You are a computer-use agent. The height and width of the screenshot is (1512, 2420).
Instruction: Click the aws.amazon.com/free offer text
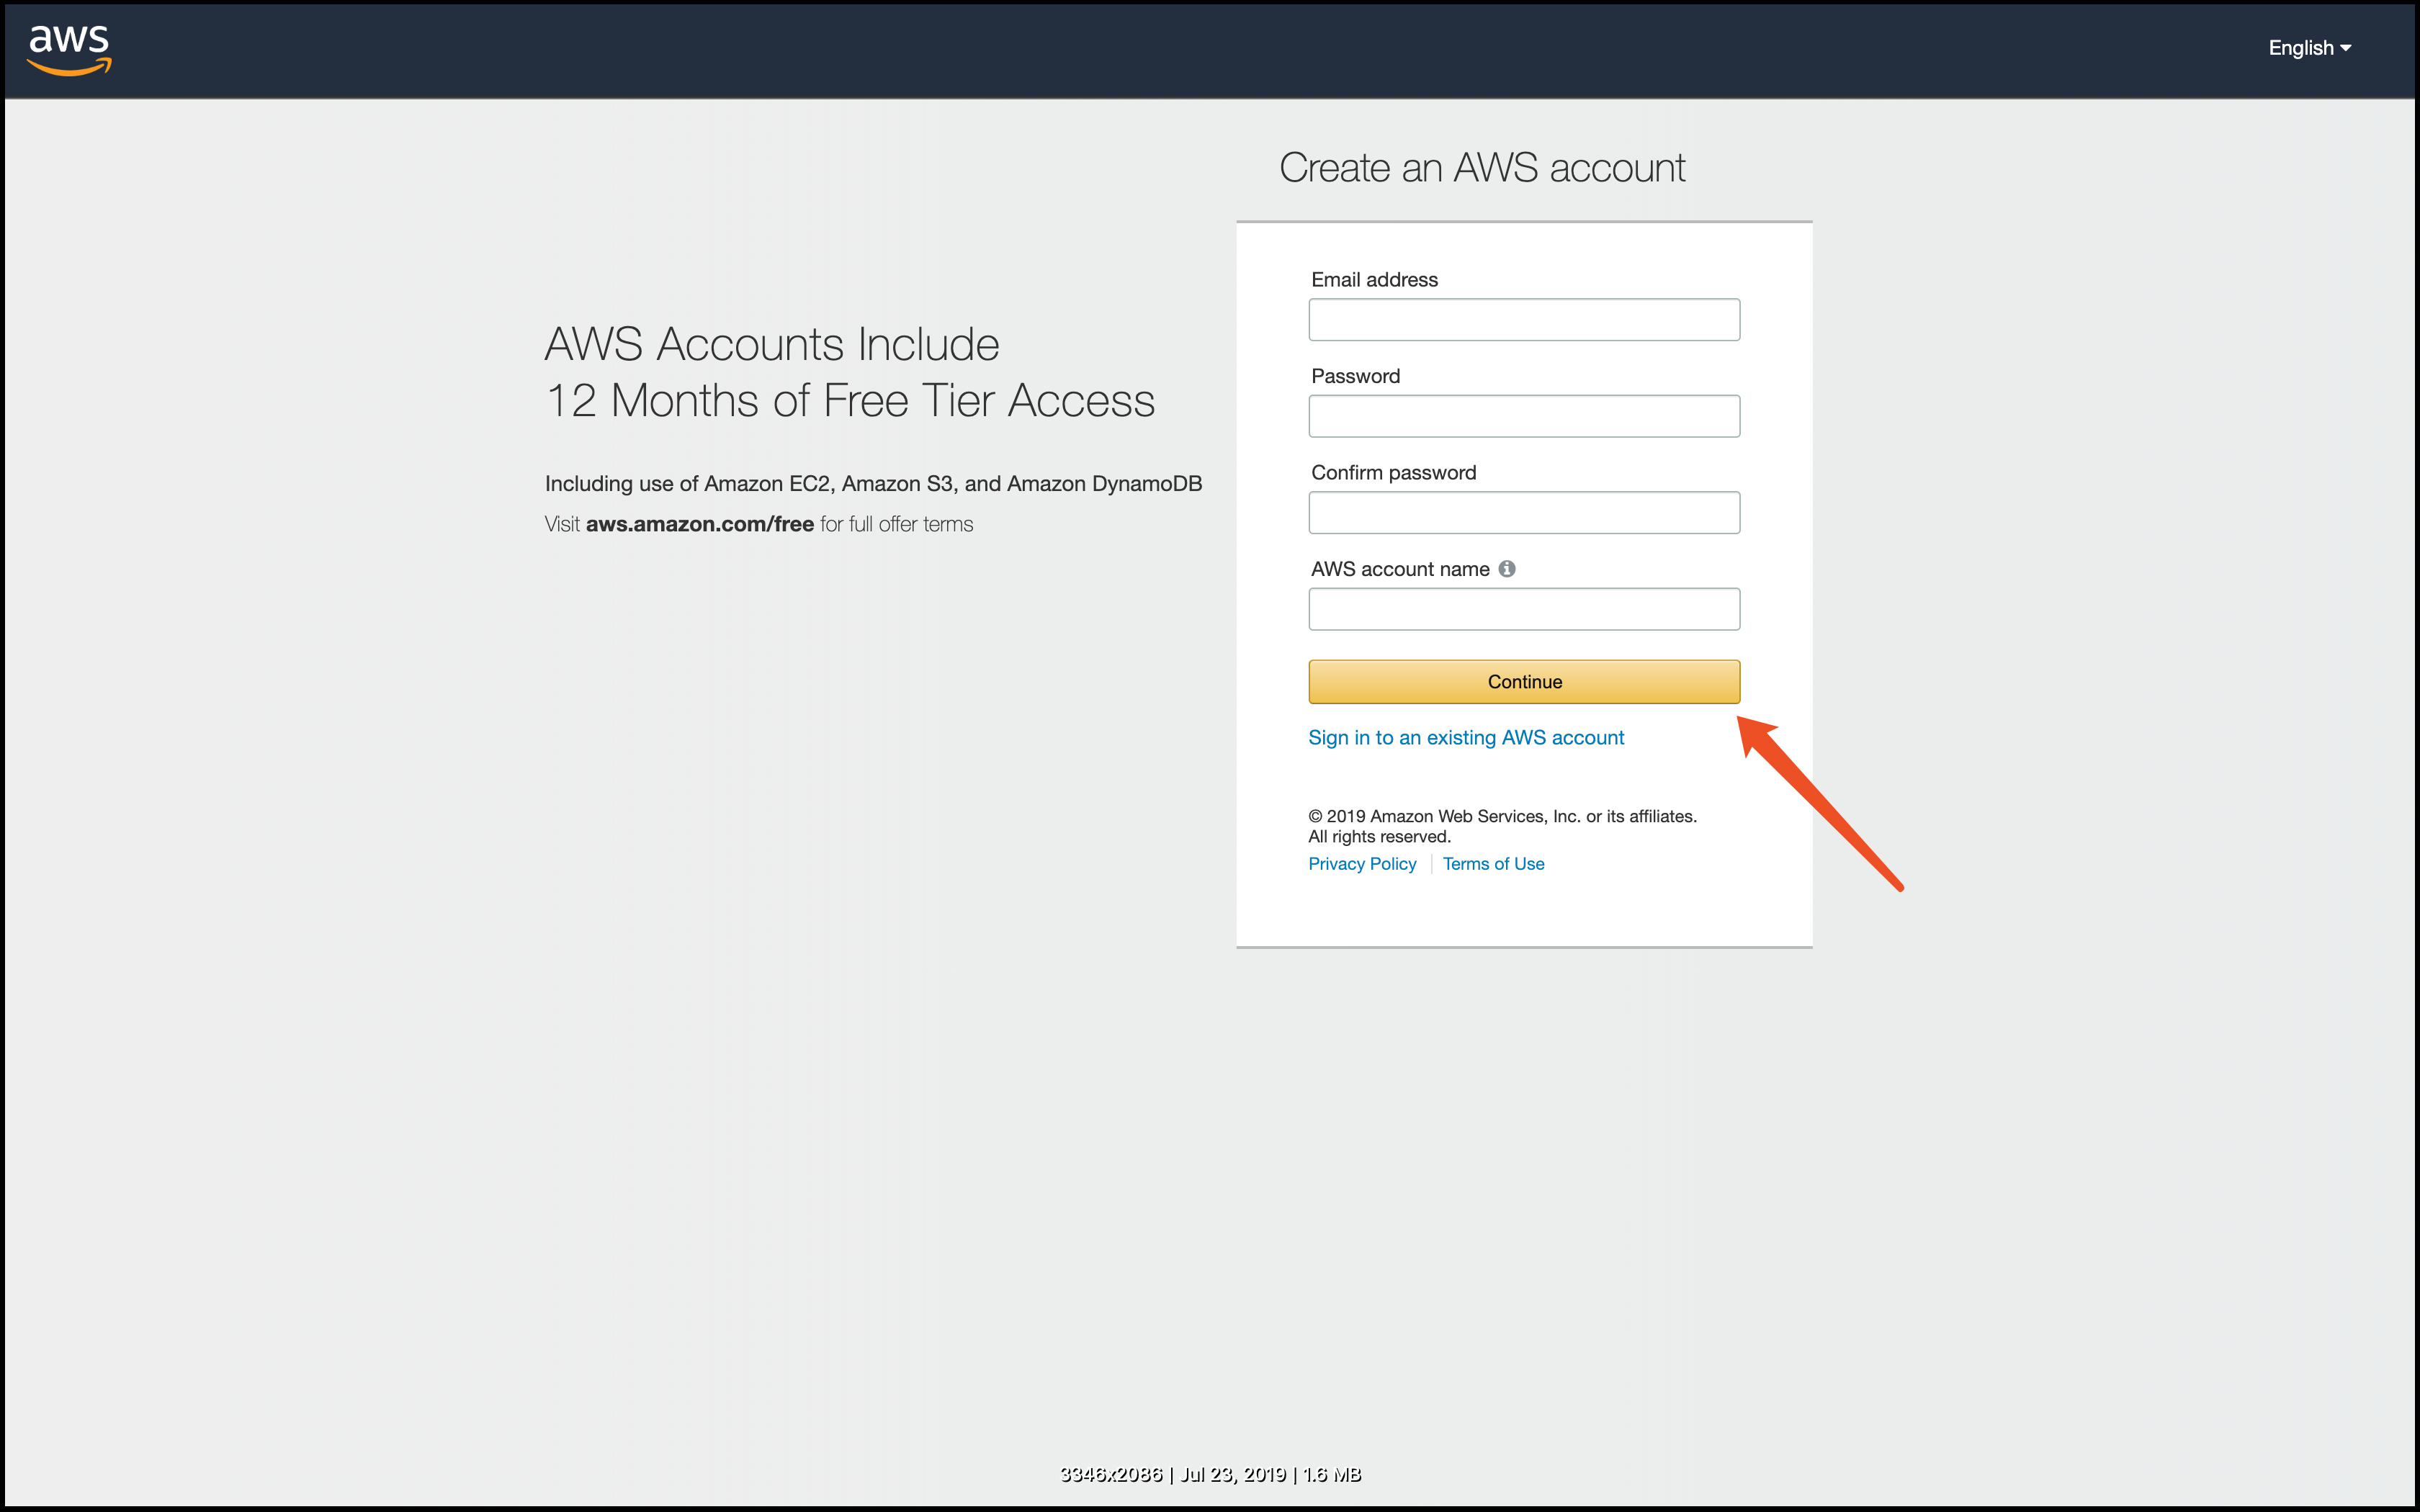point(699,524)
